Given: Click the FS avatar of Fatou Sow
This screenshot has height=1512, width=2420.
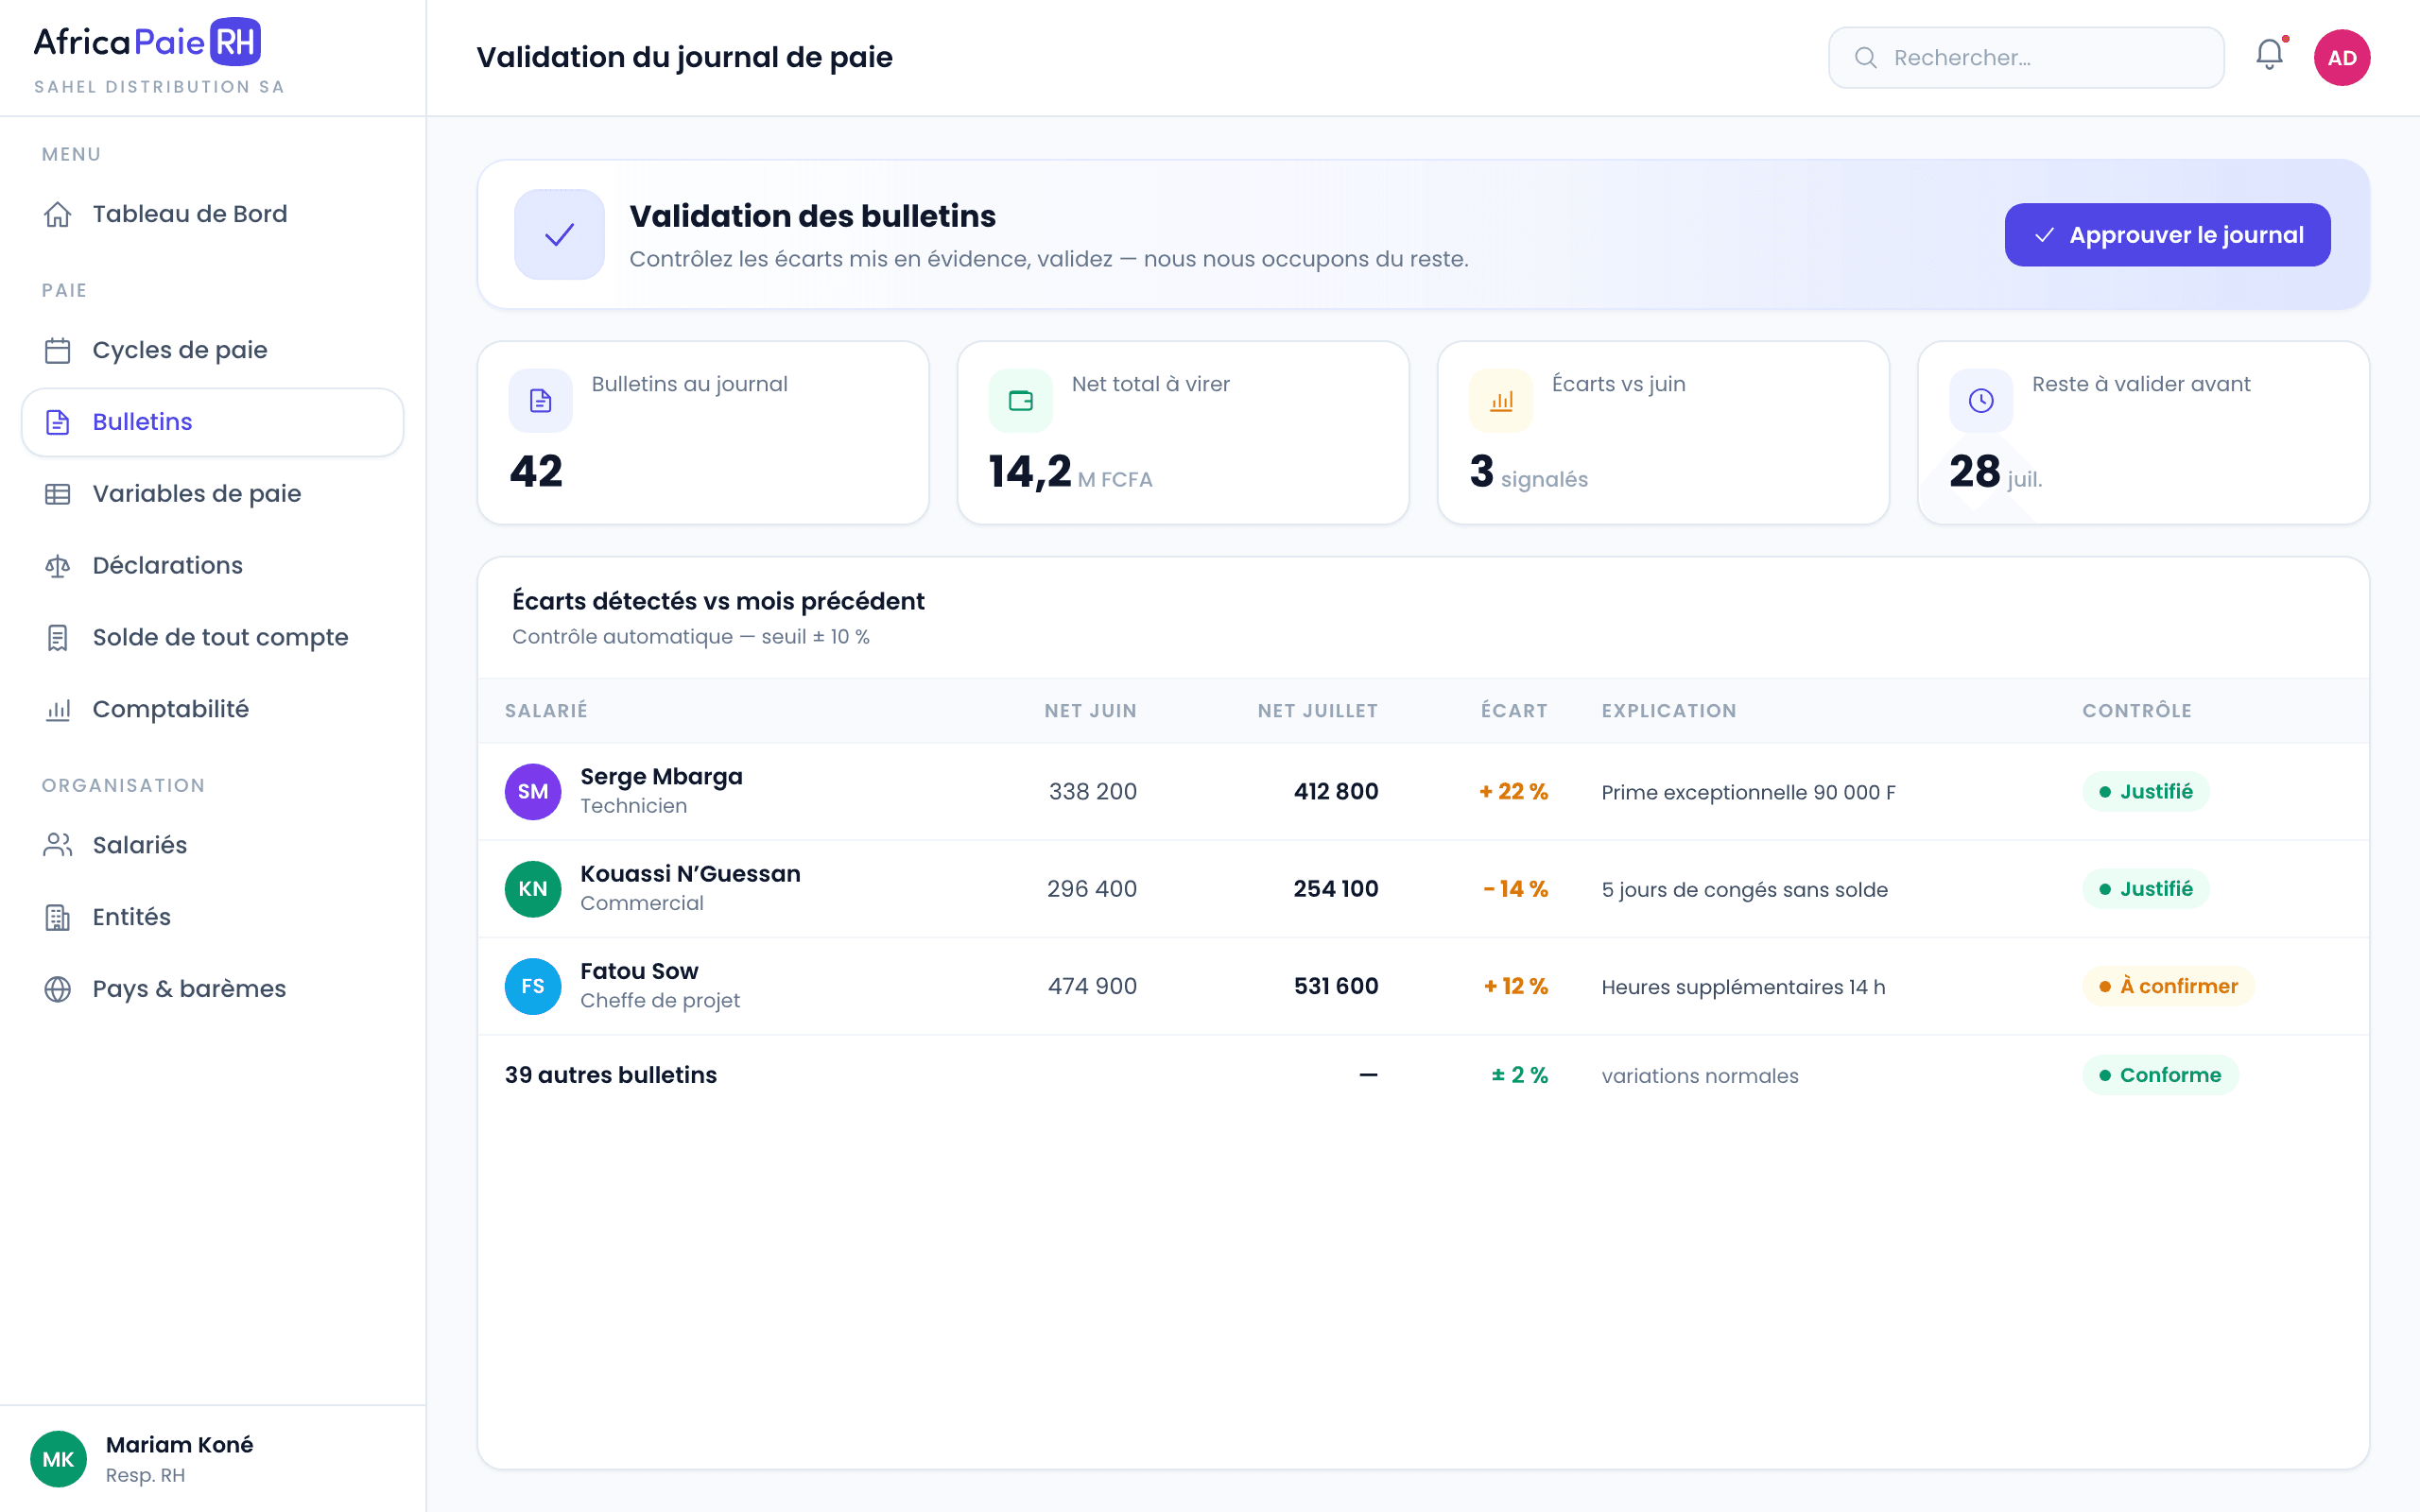Looking at the screenshot, I should pyautogui.click(x=533, y=987).
